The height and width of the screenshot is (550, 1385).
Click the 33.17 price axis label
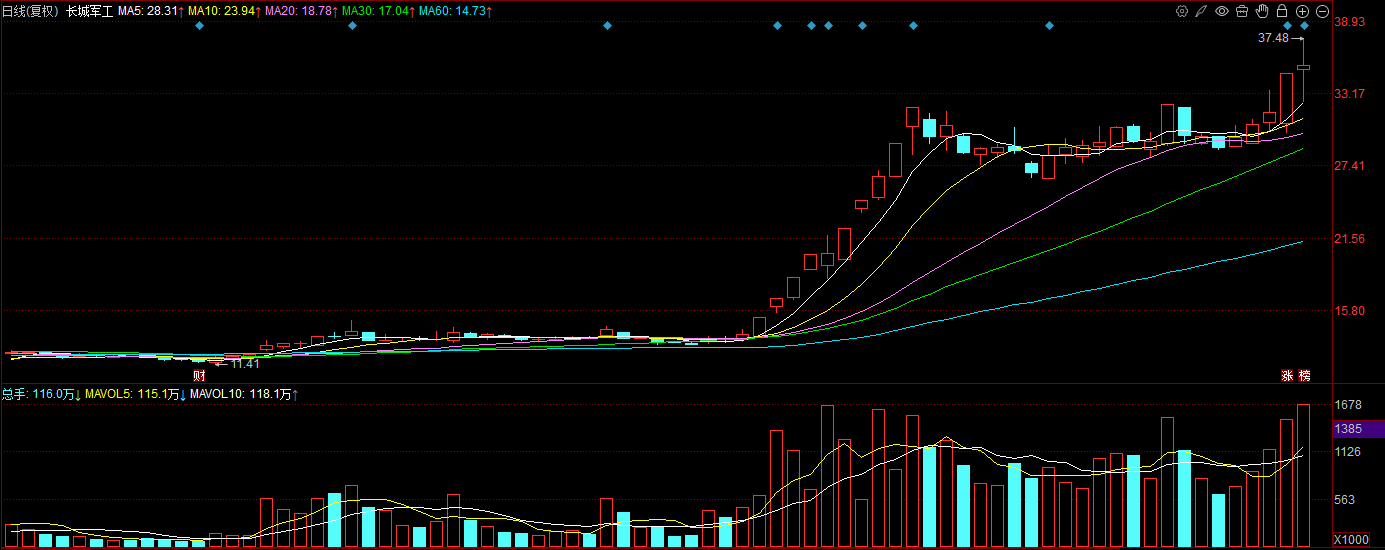(1351, 94)
